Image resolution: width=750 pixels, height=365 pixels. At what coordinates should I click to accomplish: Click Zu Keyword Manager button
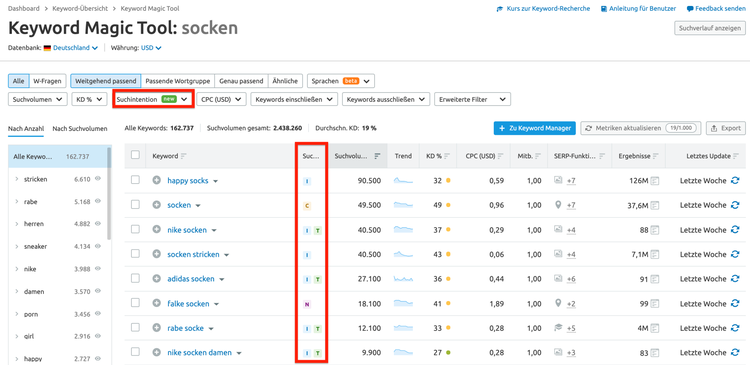535,128
